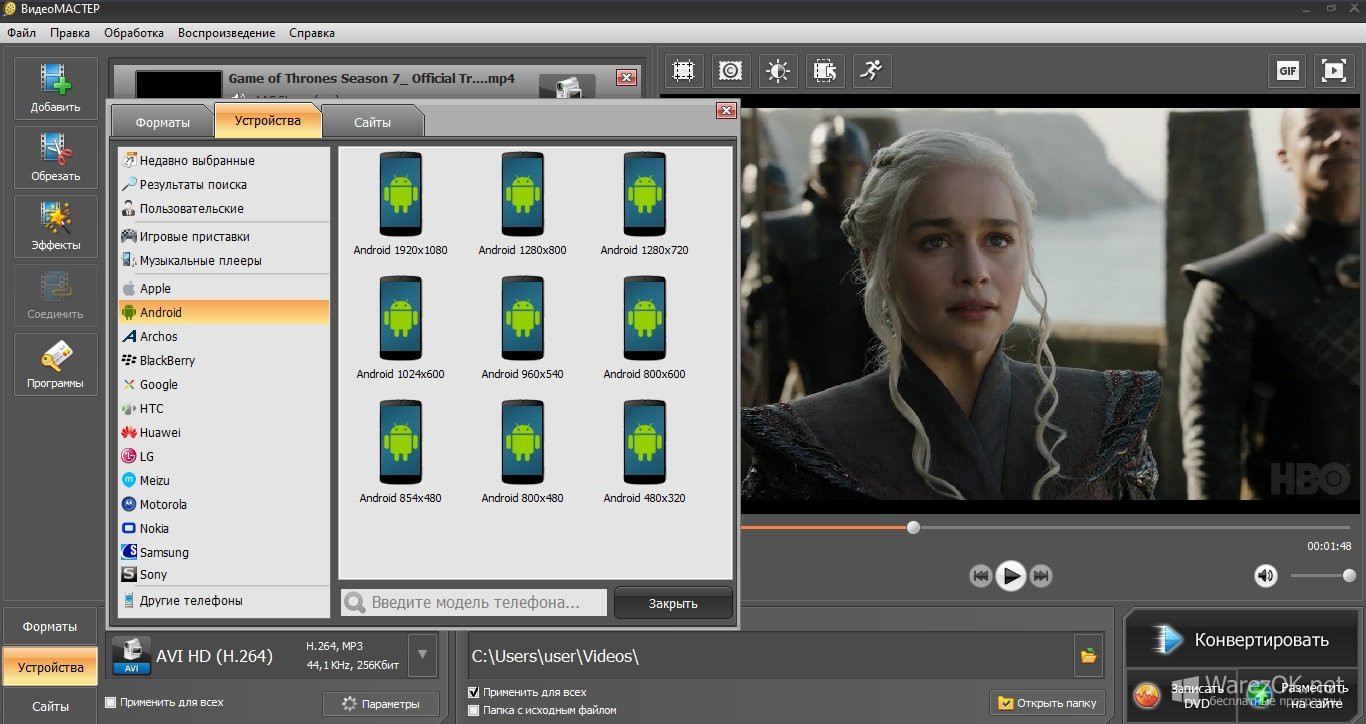
Task: Select Motorola in device list
Action: pos(224,504)
